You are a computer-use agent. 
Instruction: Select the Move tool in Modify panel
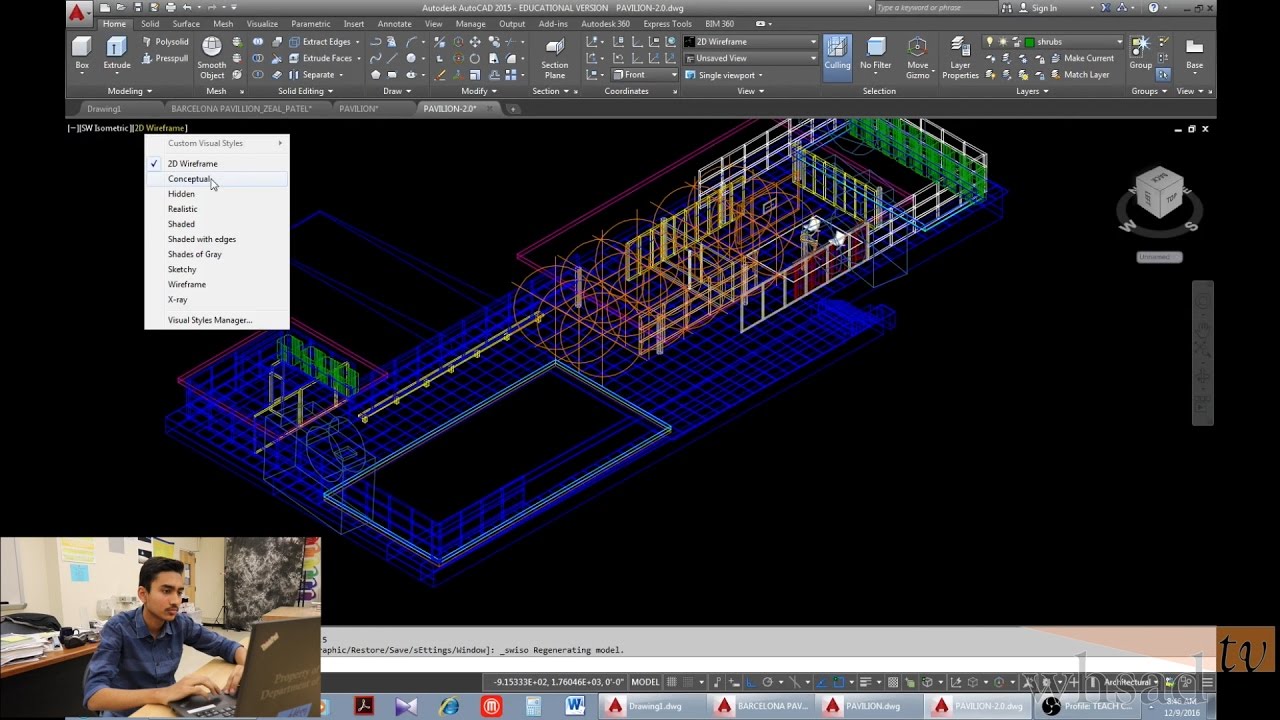(x=475, y=42)
